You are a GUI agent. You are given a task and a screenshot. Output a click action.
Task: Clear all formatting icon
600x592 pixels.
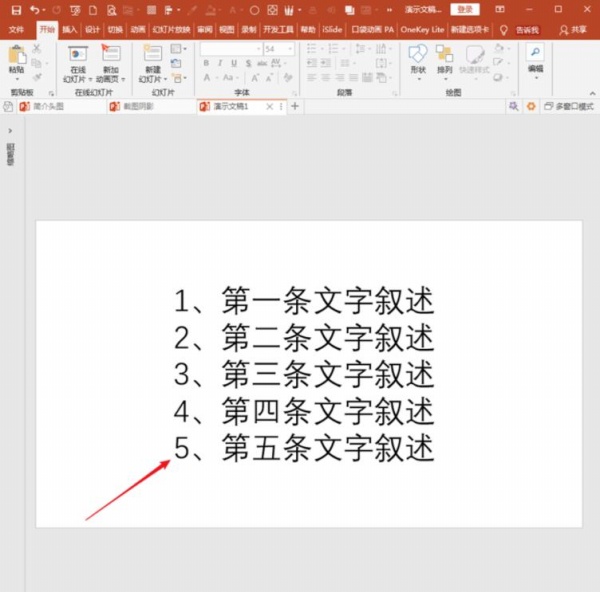pyautogui.click(x=288, y=78)
